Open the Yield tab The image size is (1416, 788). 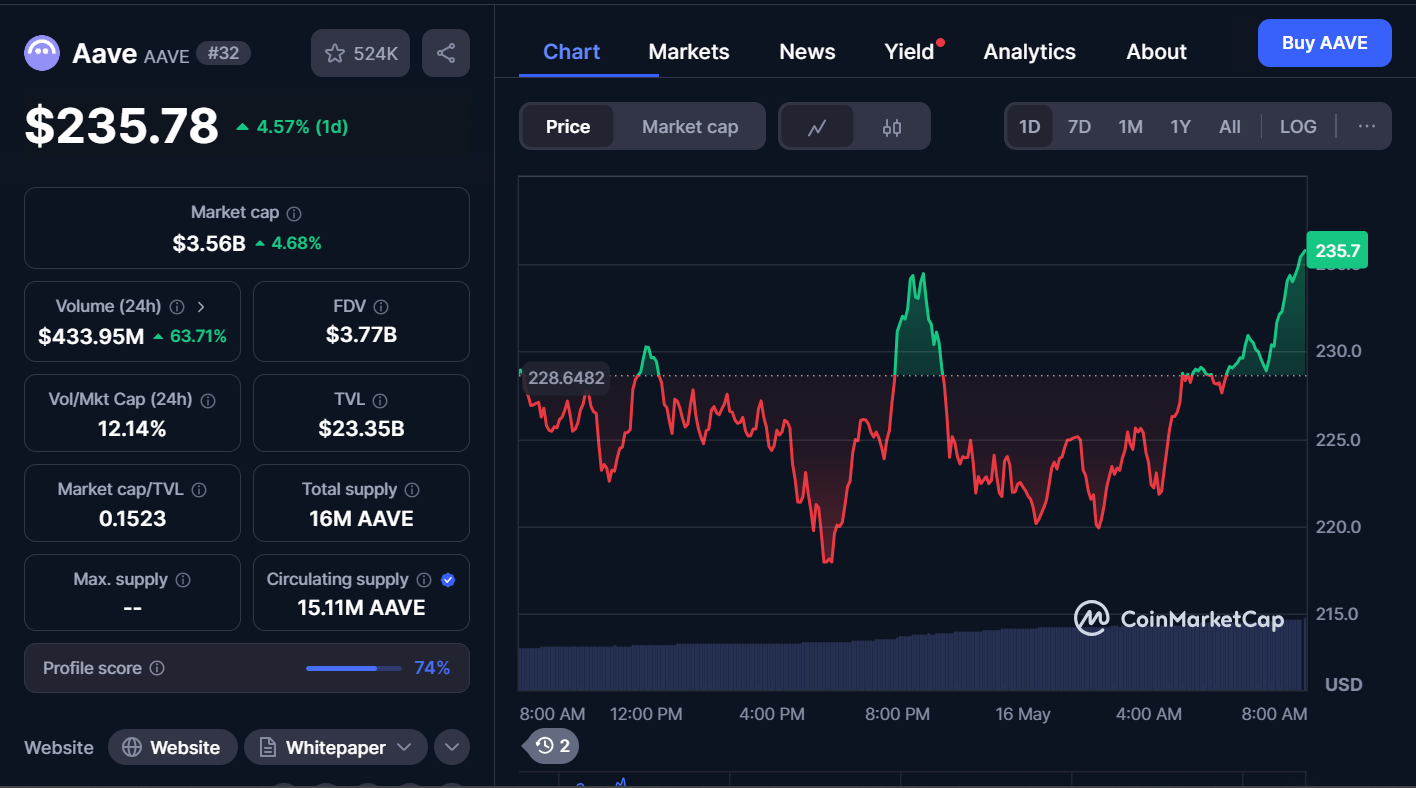[910, 52]
